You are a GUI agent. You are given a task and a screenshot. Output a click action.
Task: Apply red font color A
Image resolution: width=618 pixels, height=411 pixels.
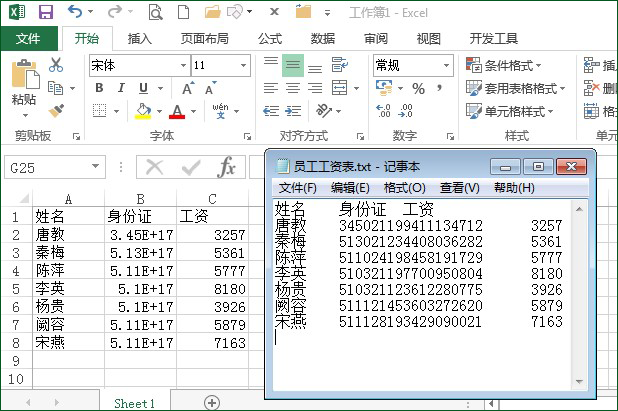[x=177, y=111]
